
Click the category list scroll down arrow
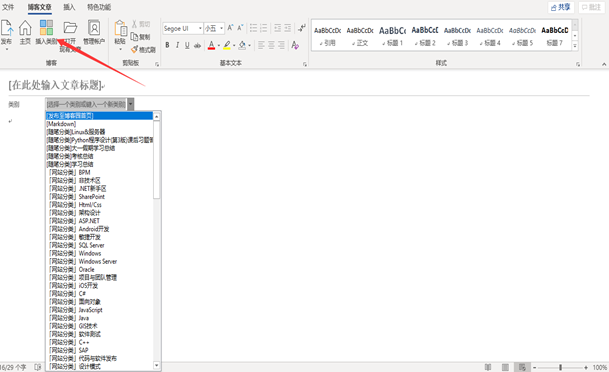click(157, 365)
